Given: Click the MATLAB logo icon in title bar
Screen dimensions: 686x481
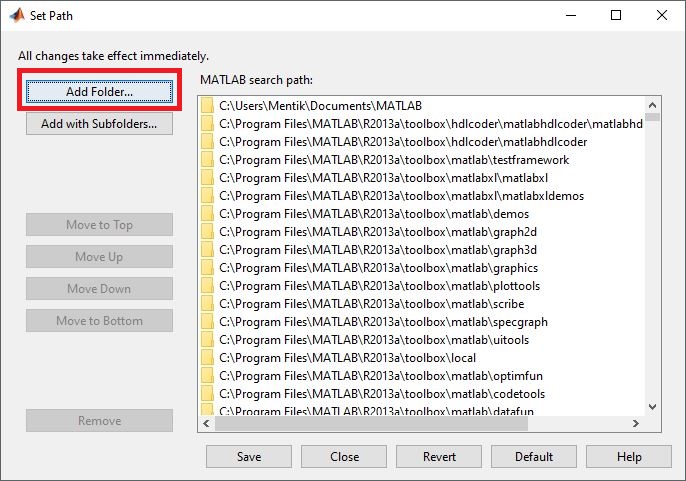Looking at the screenshot, I should [x=17, y=15].
